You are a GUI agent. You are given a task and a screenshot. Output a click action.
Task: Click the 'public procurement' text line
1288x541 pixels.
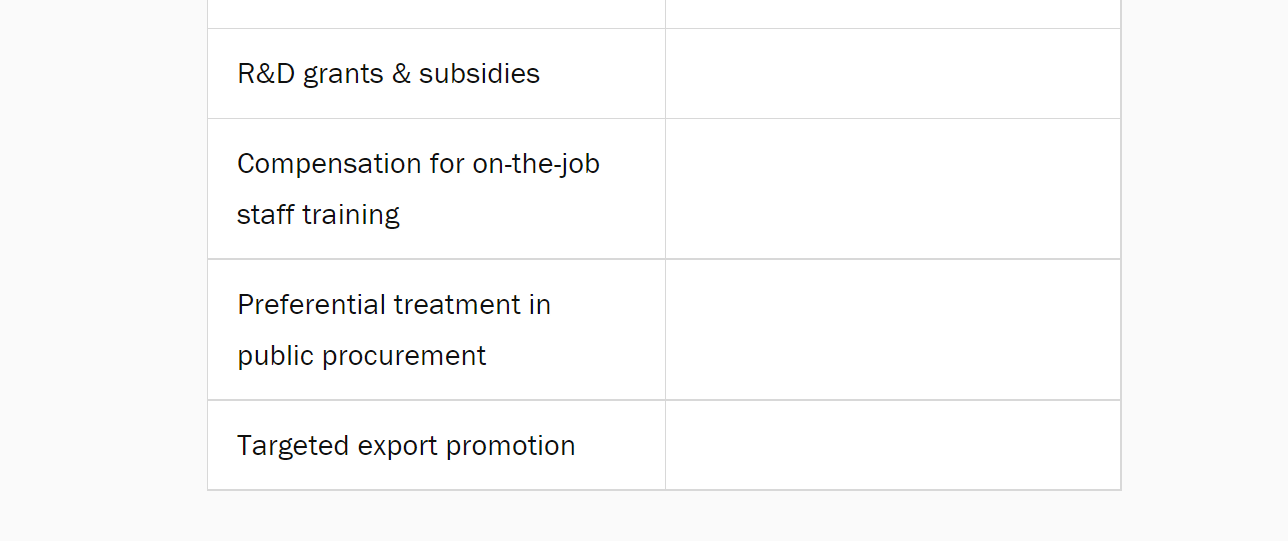click(x=361, y=356)
